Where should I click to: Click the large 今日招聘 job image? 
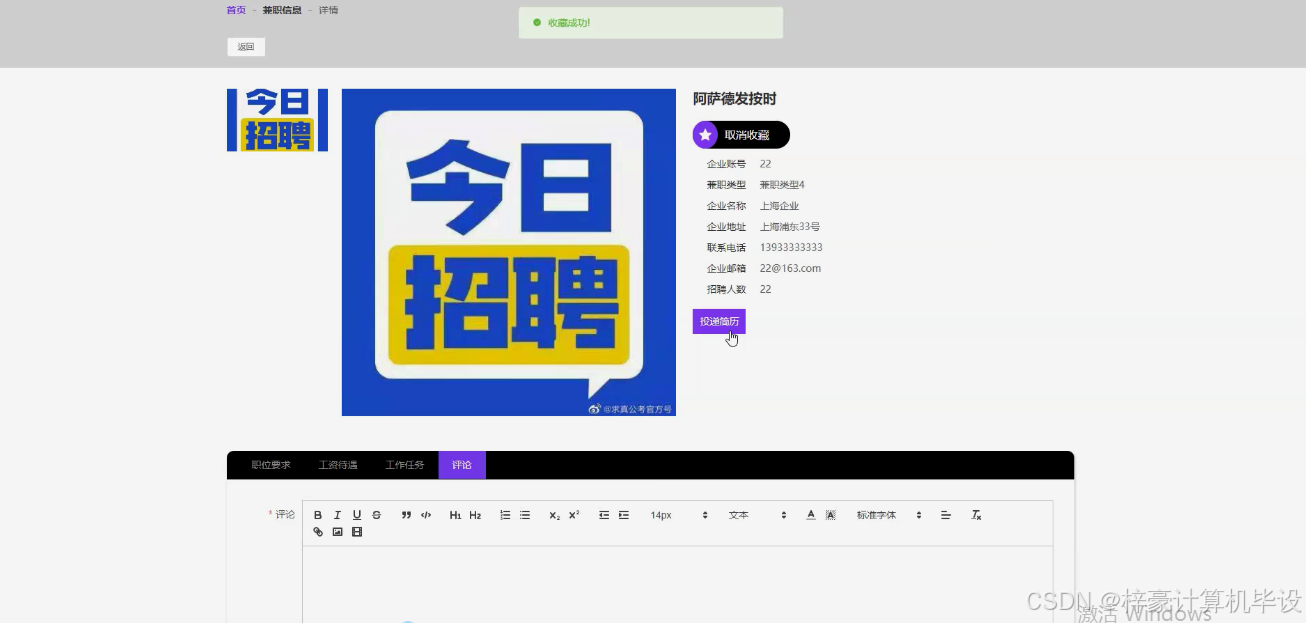(509, 252)
